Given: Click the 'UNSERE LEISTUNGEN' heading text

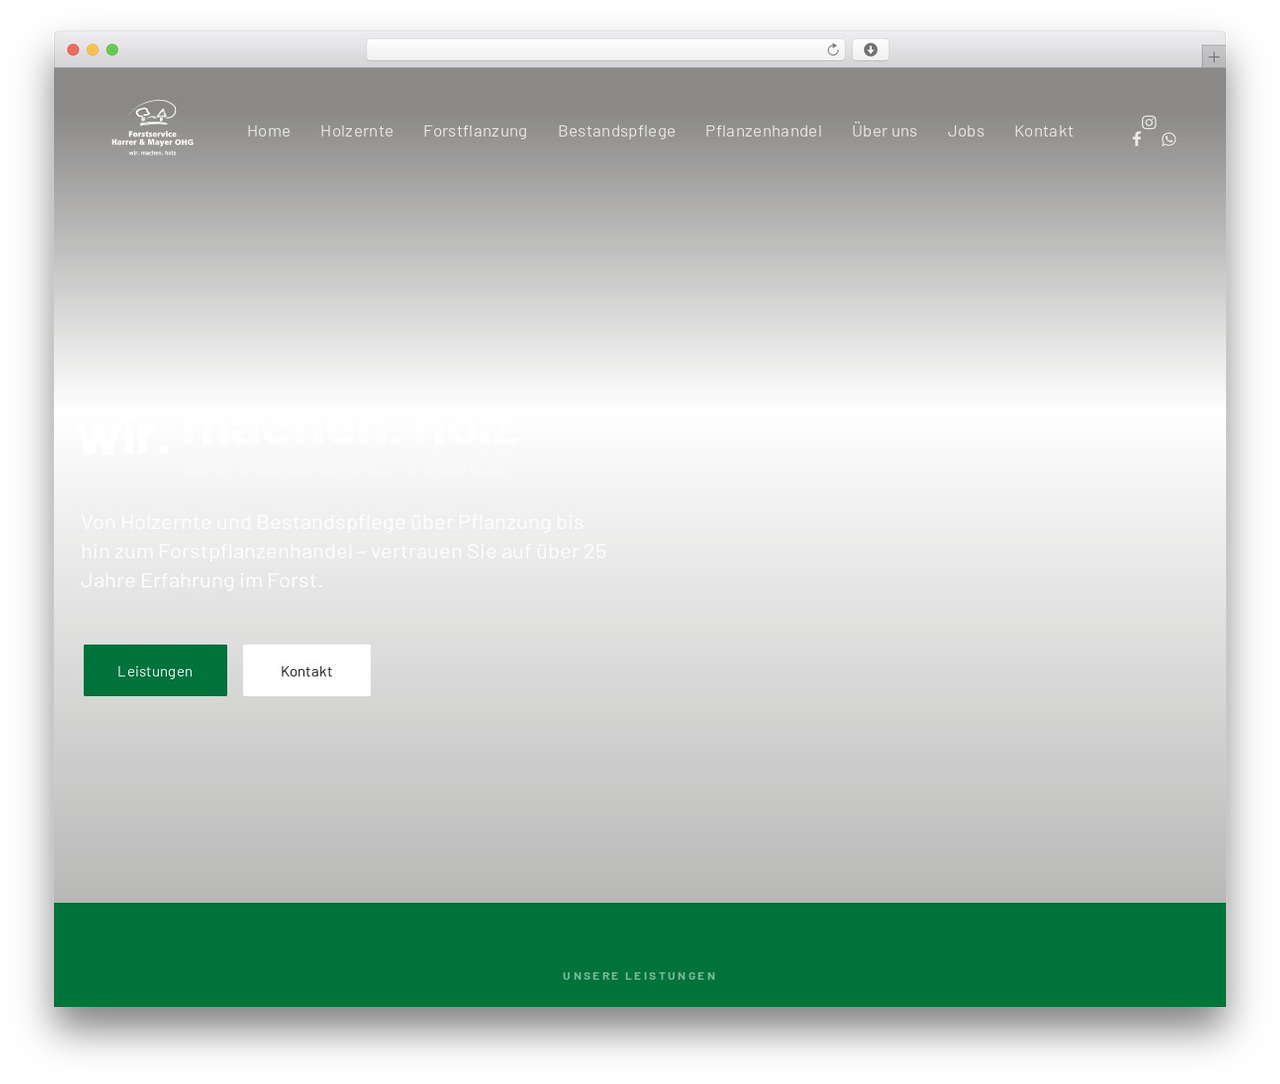Looking at the screenshot, I should 640,976.
